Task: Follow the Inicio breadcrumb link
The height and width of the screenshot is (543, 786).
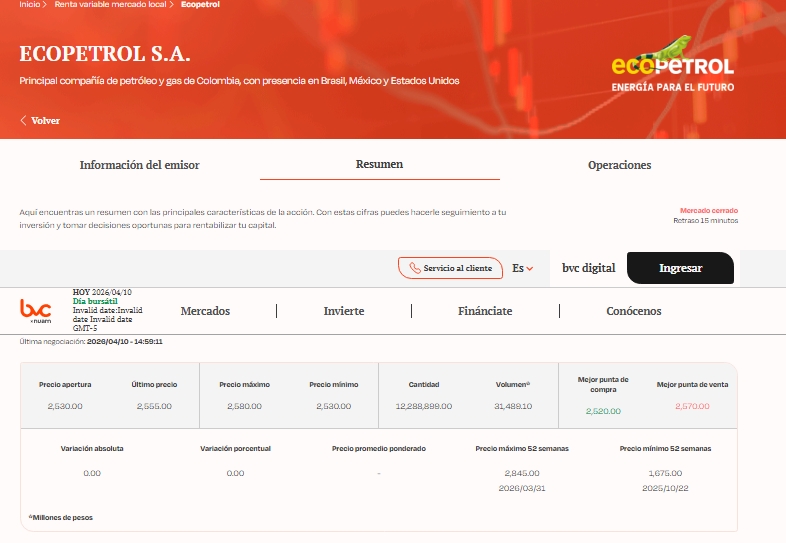Action: click(30, 5)
